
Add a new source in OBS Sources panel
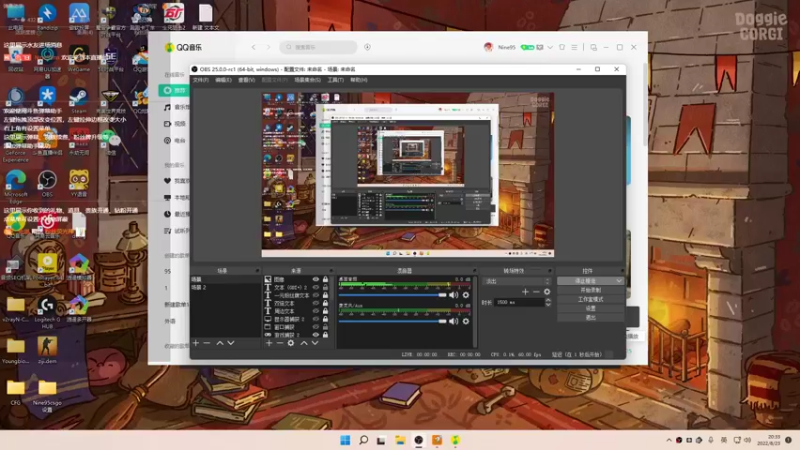[269, 343]
